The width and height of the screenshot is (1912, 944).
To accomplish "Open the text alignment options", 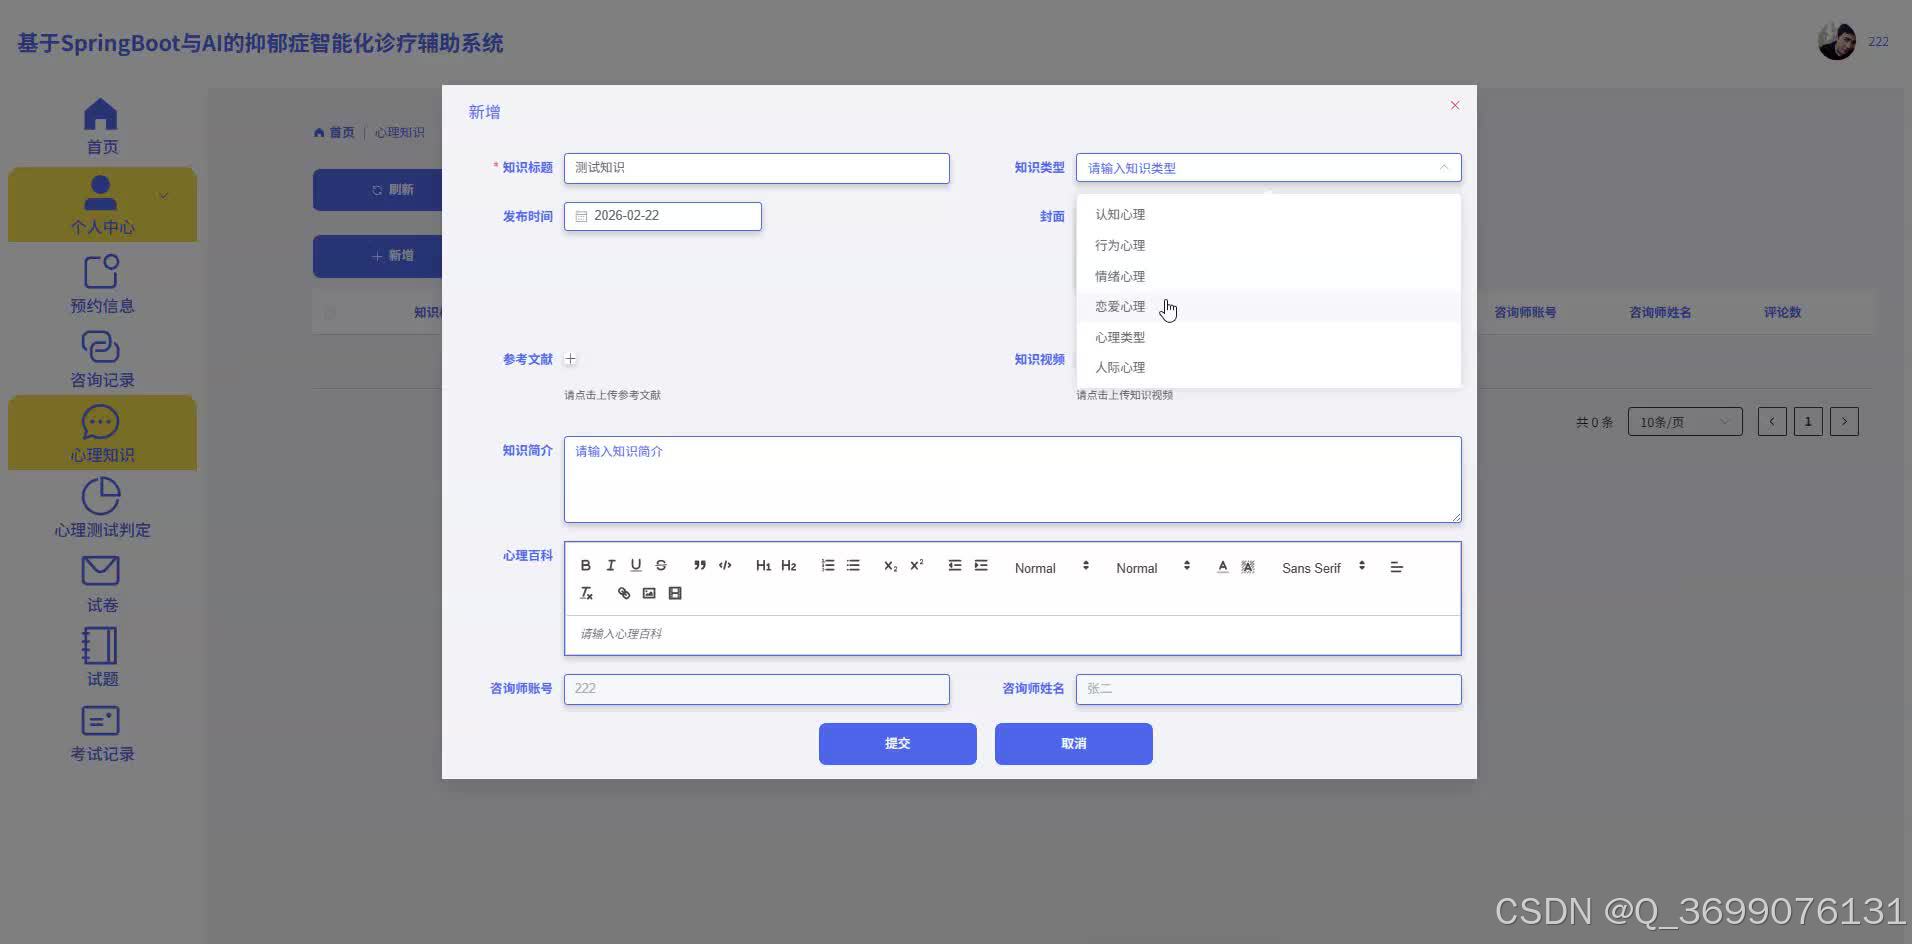I will click(x=1397, y=567).
